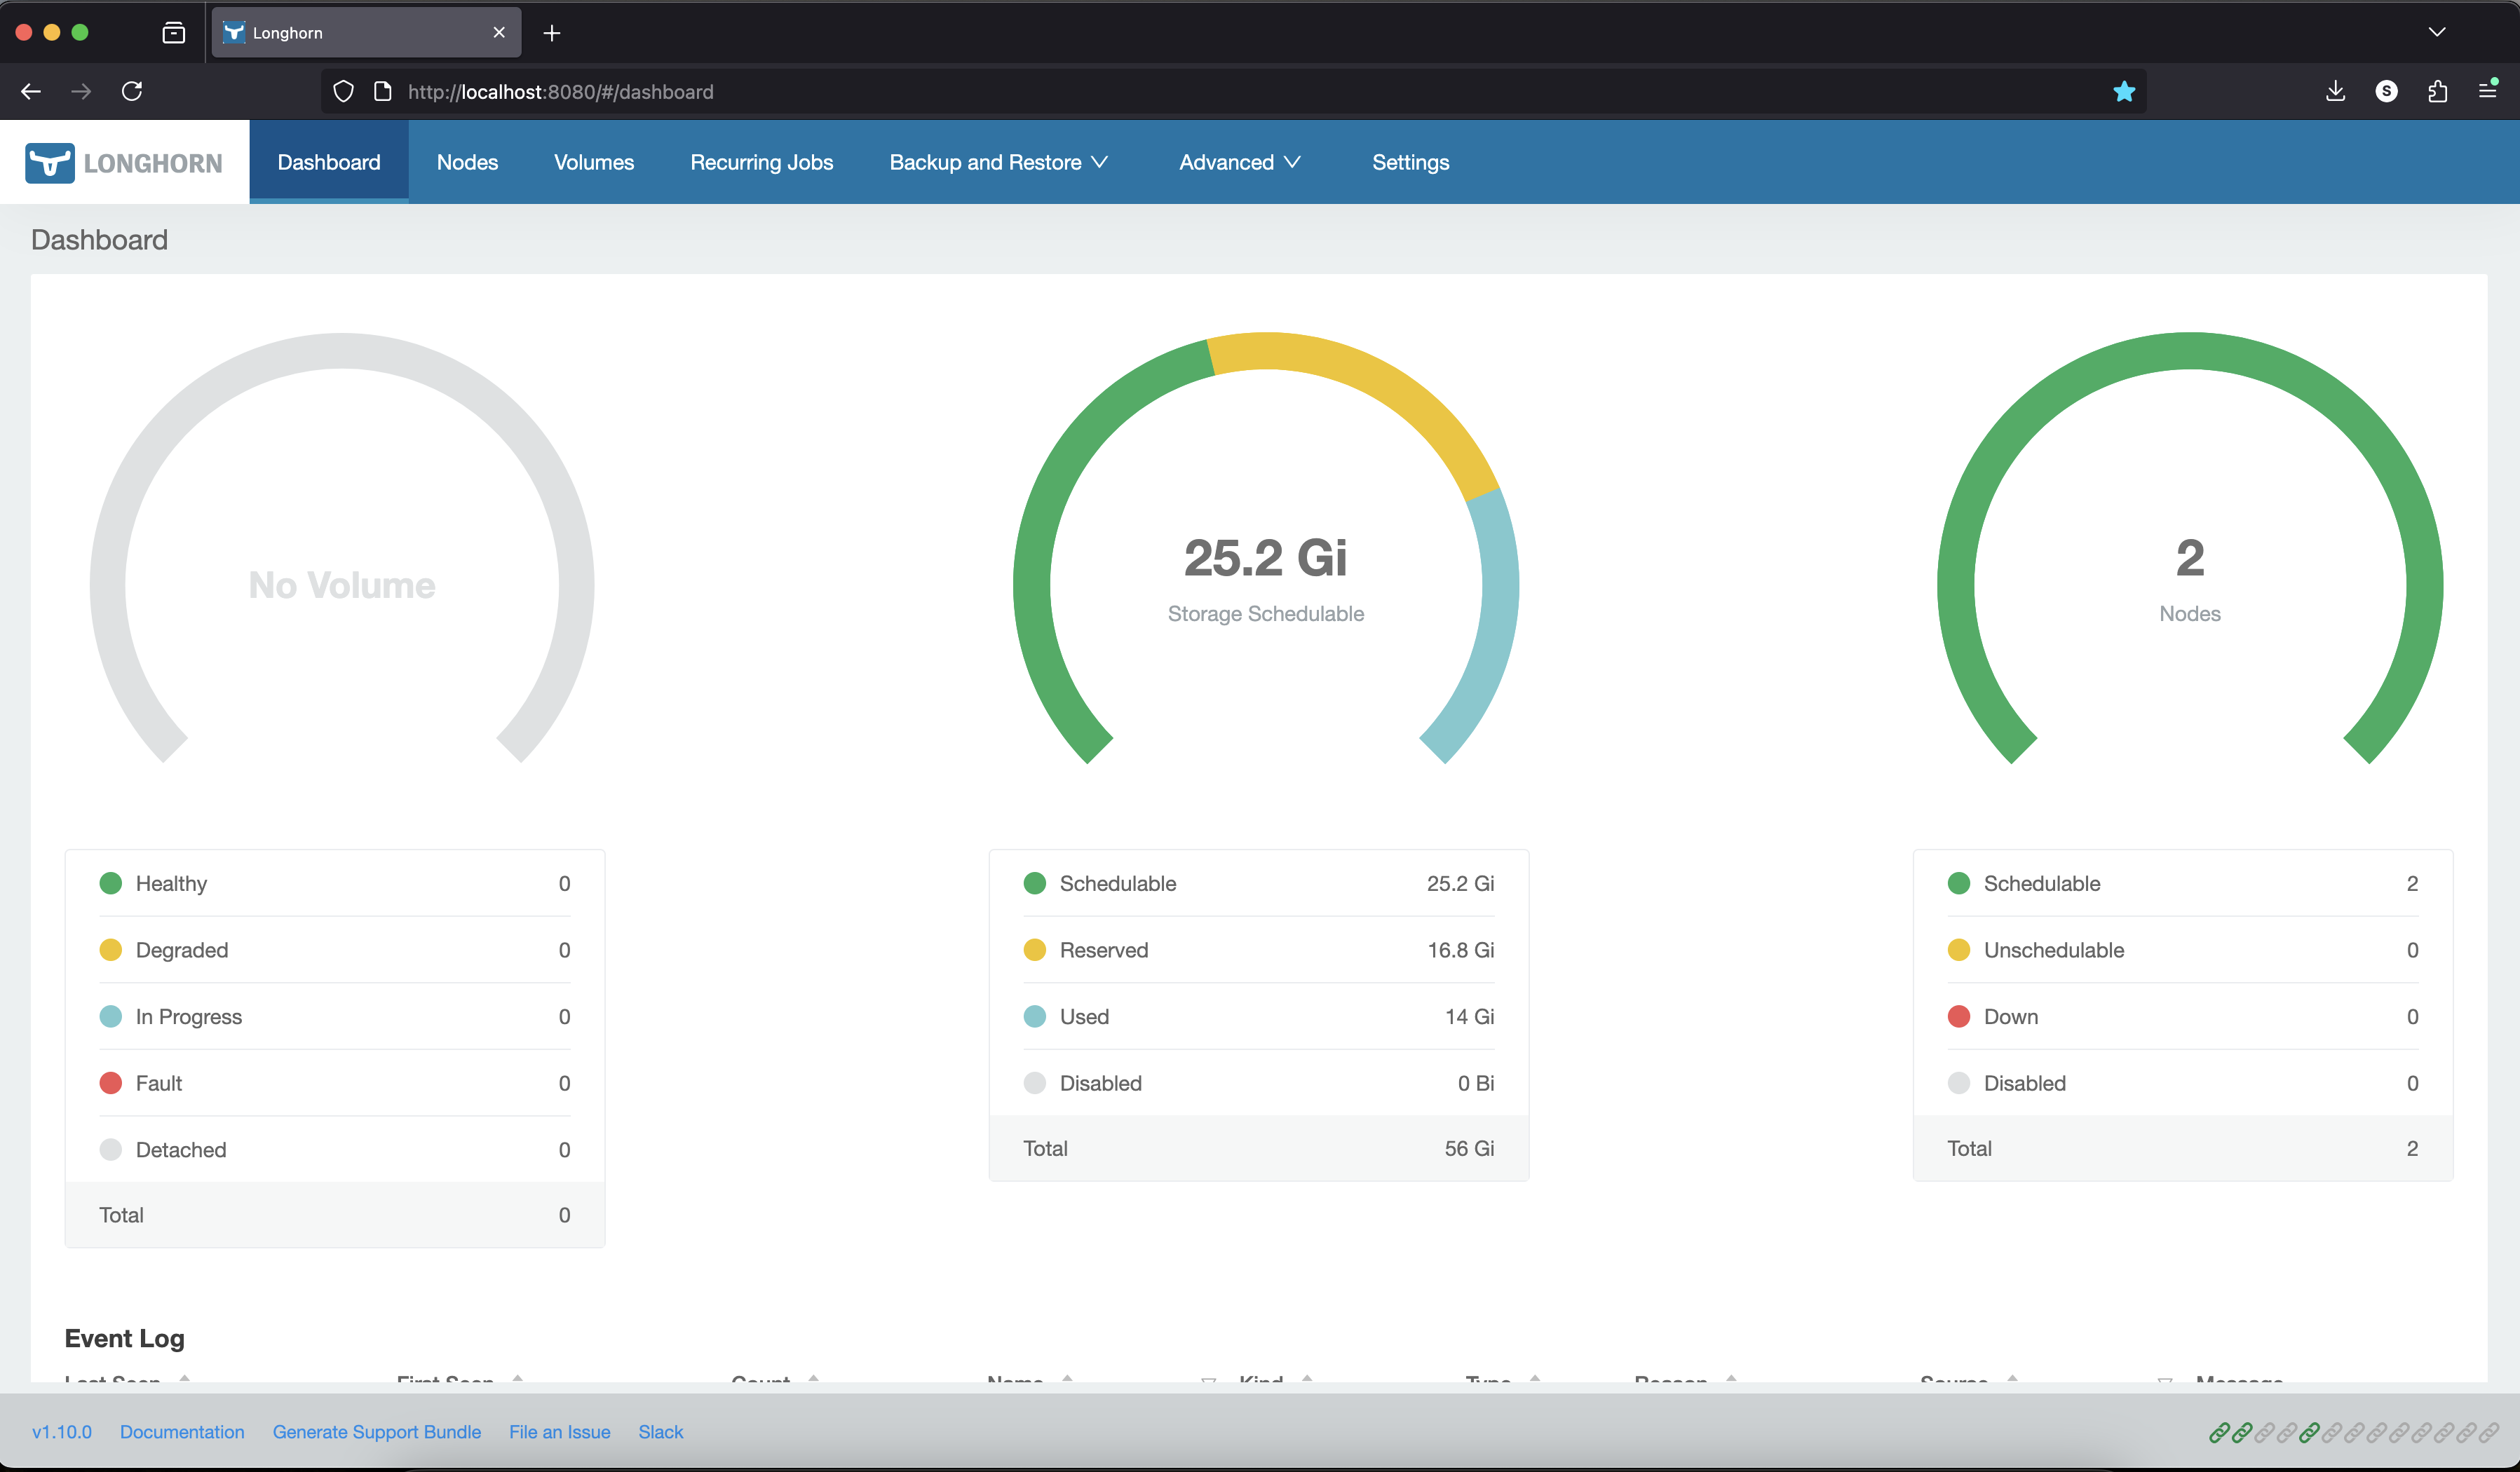Open the browser downloads icon
Image resolution: width=2520 pixels, height=1472 pixels.
pyautogui.click(x=2335, y=91)
